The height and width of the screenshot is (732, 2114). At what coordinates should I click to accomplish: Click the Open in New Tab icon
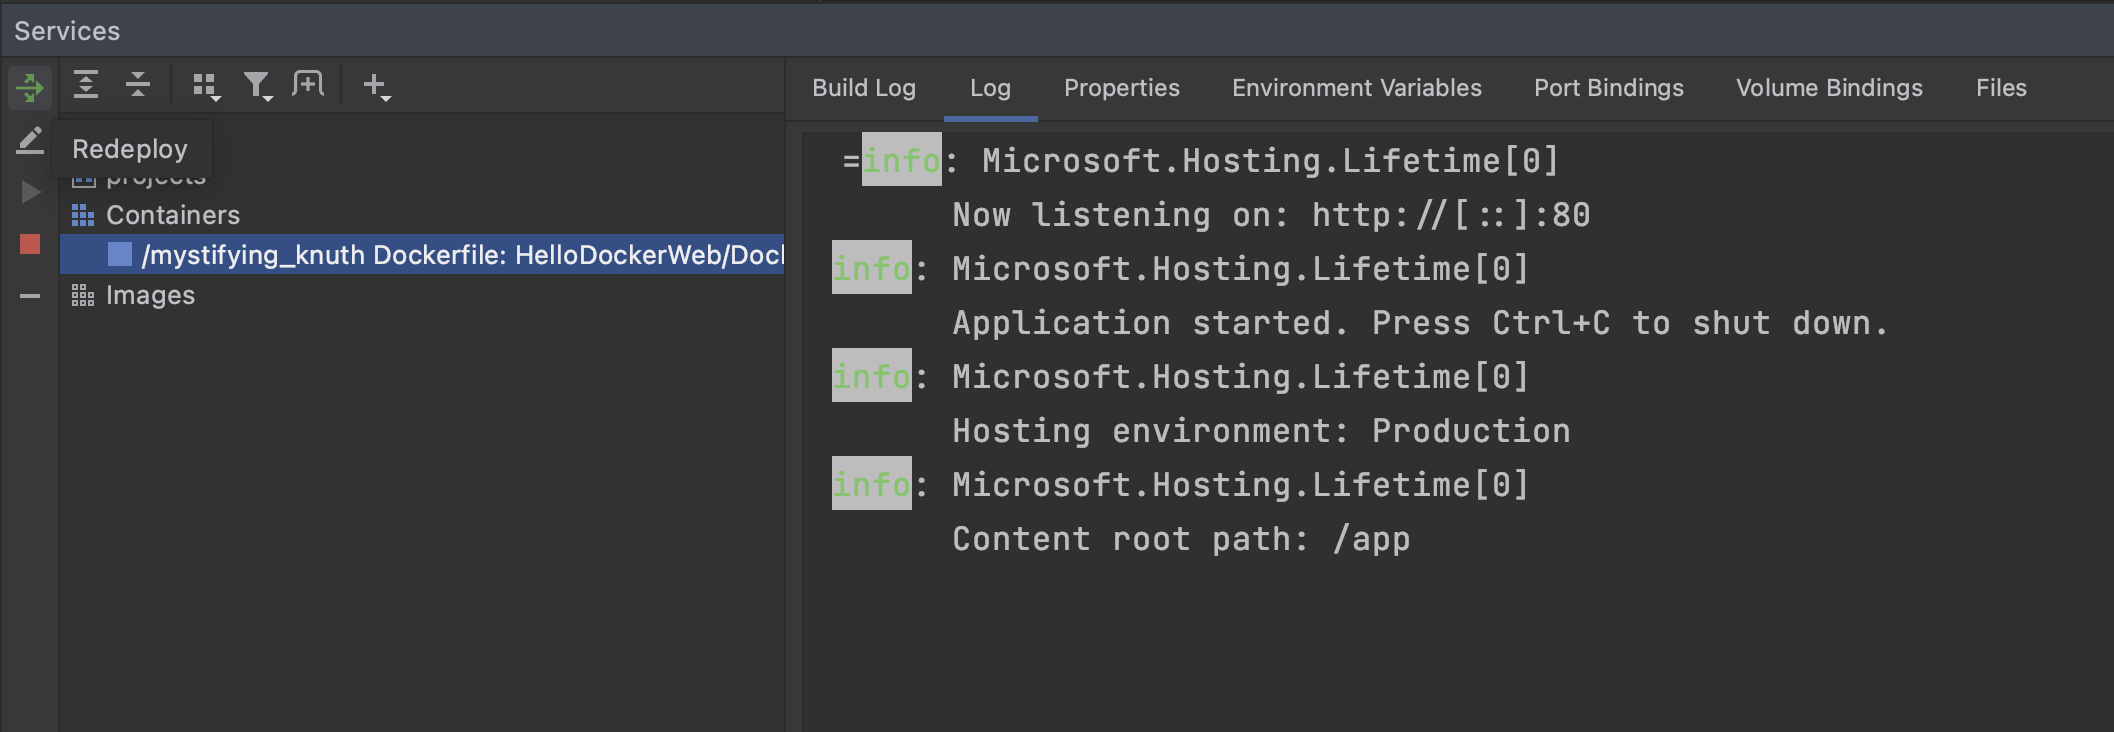coord(308,85)
